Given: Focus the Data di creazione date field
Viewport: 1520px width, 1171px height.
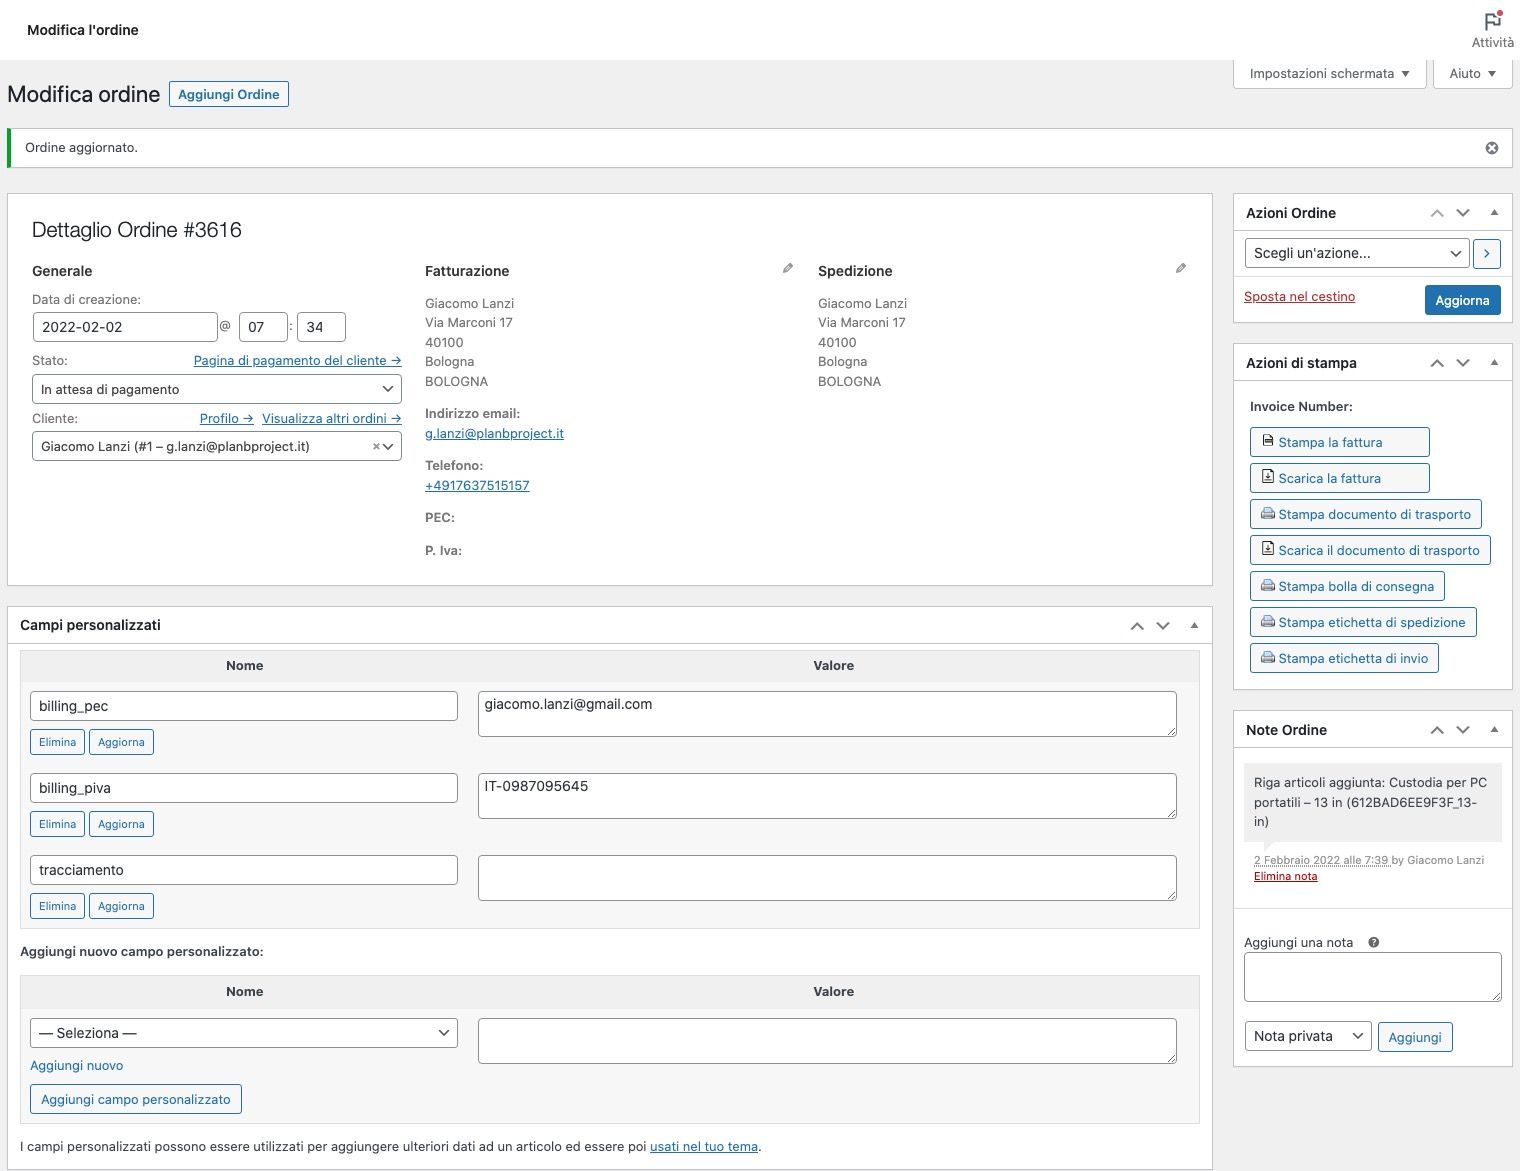Looking at the screenshot, I should click(125, 327).
